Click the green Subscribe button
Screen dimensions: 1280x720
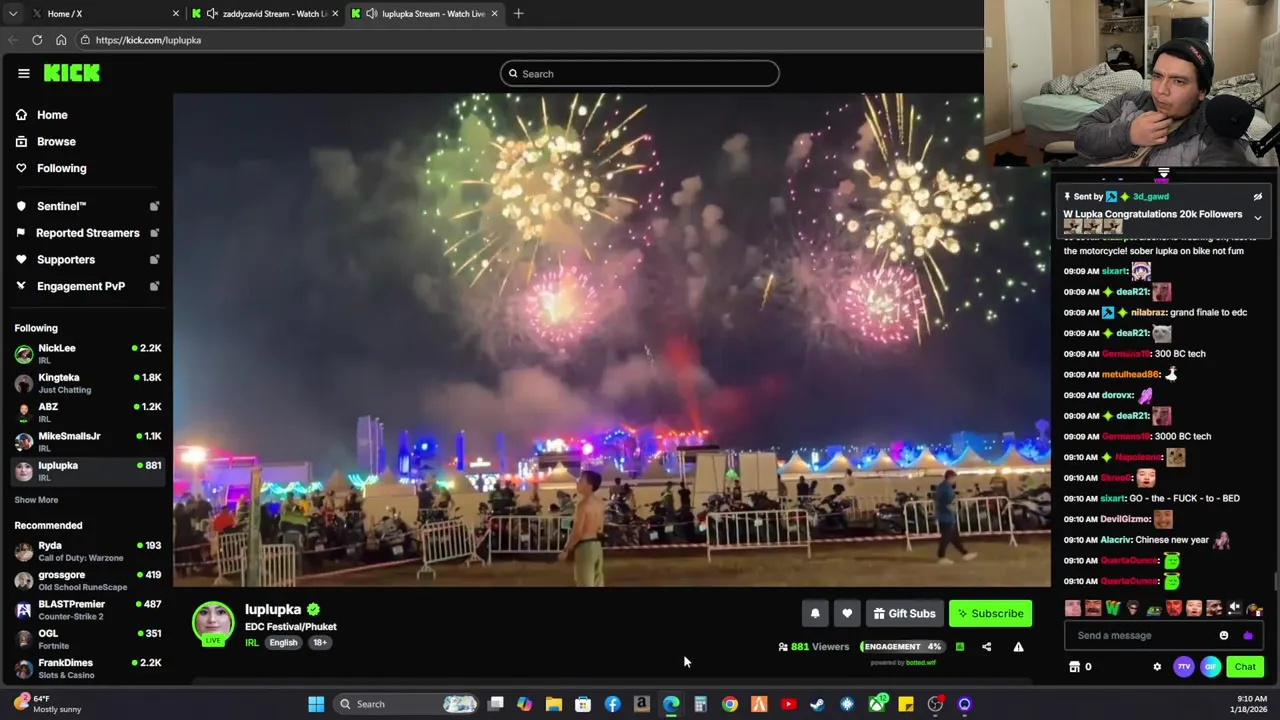click(x=989, y=614)
